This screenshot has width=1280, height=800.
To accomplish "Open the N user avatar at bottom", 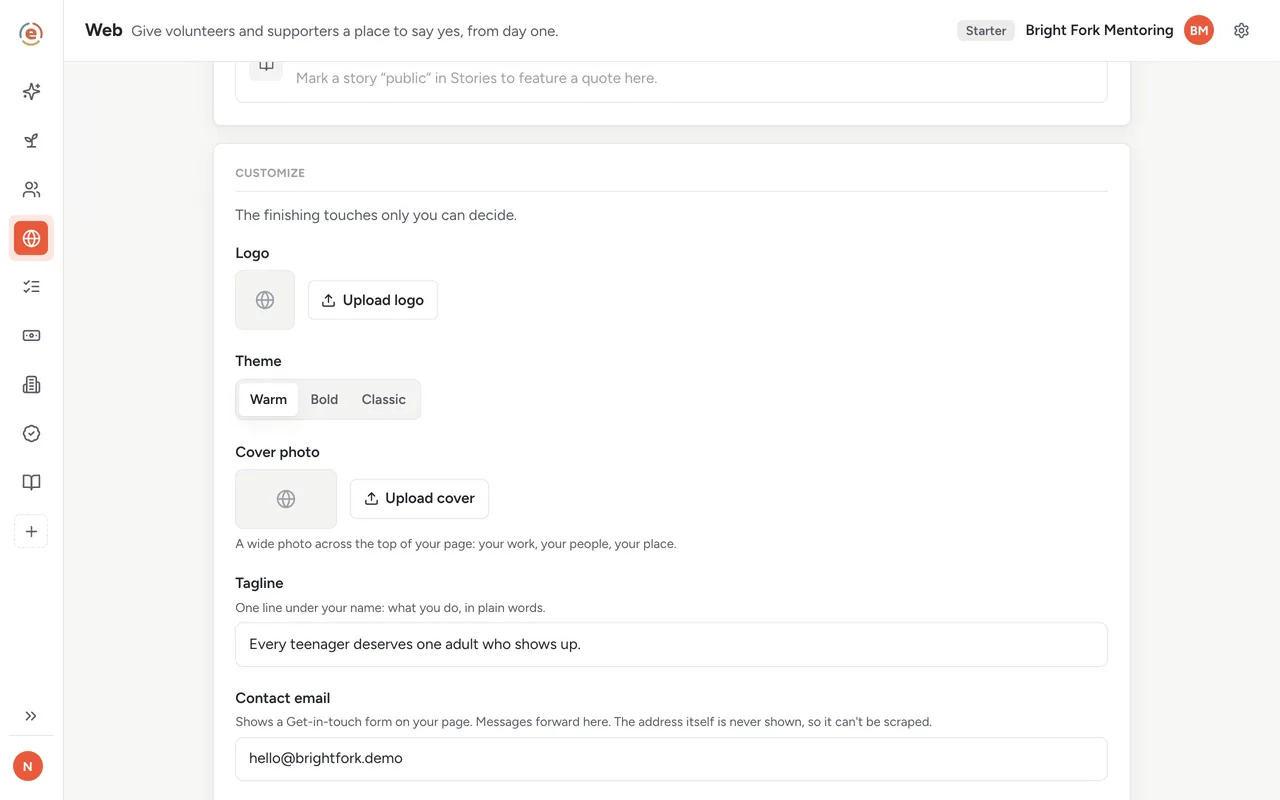I will 28,767.
